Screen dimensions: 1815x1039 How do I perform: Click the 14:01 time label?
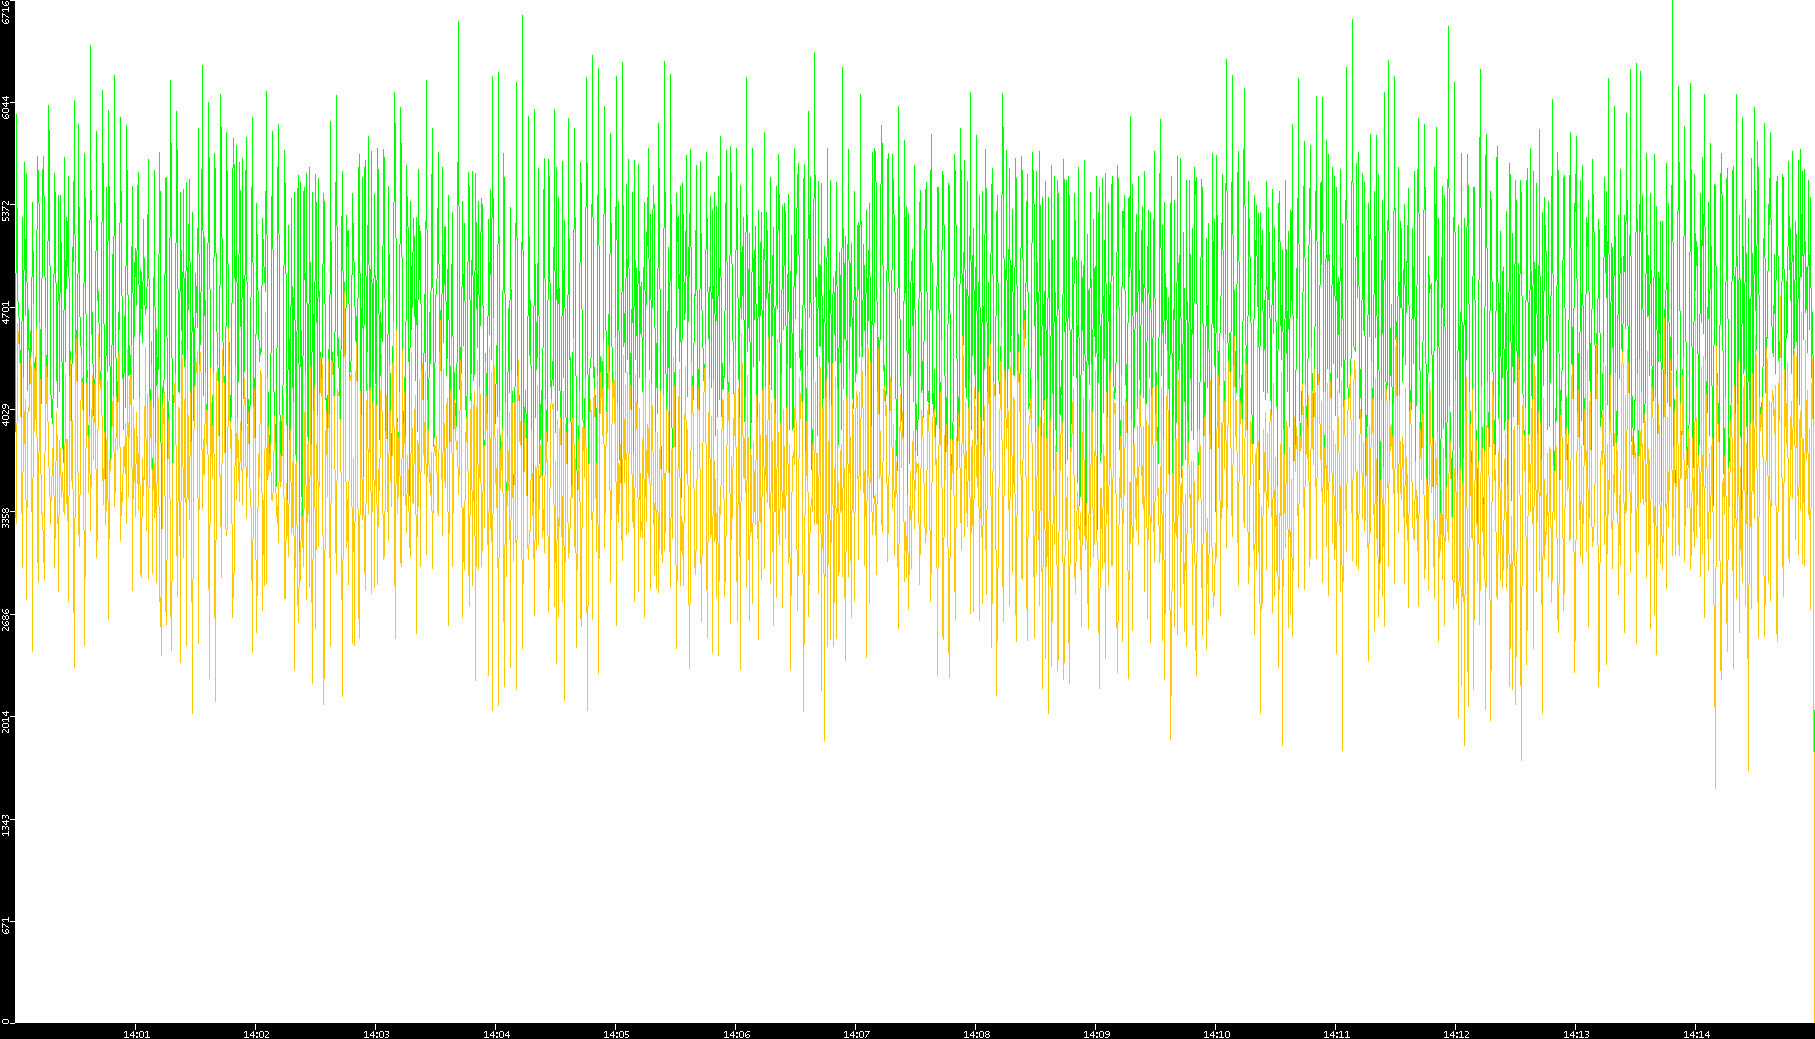(x=136, y=1034)
